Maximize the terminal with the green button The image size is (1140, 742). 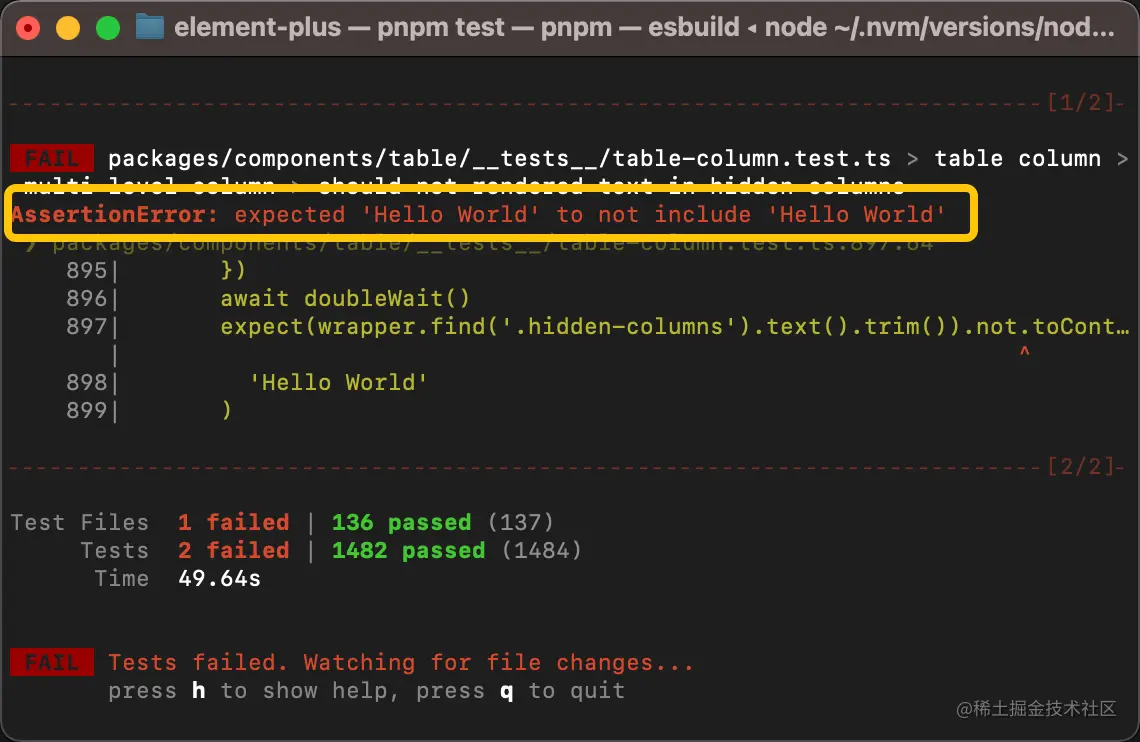tap(108, 28)
